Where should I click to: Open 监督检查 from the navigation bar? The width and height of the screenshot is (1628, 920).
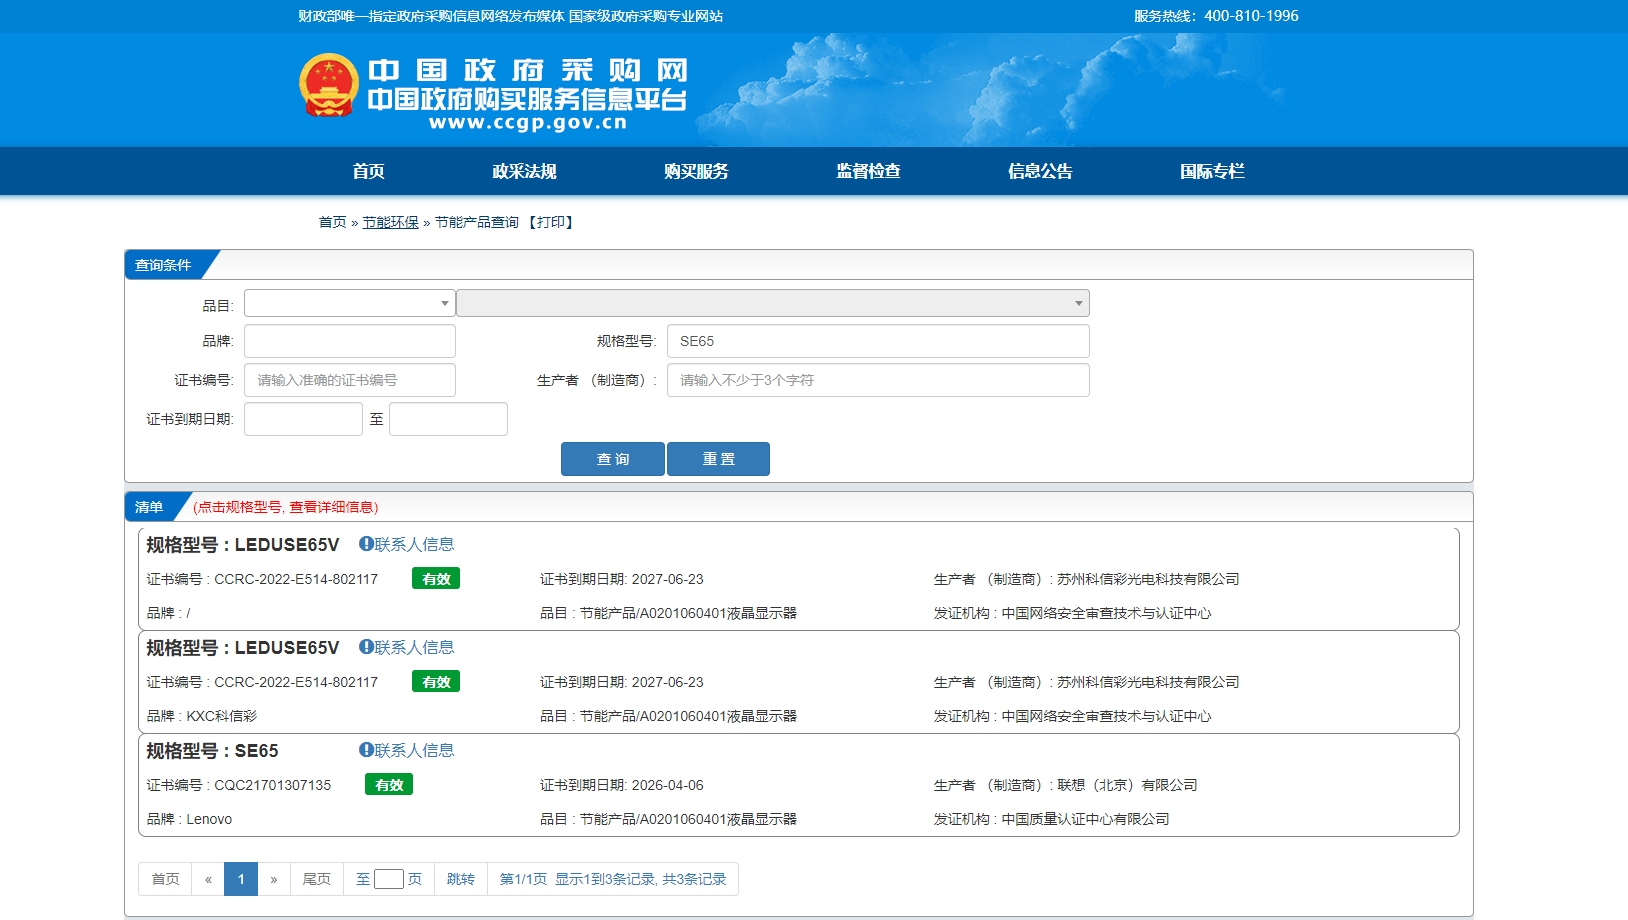pos(868,171)
